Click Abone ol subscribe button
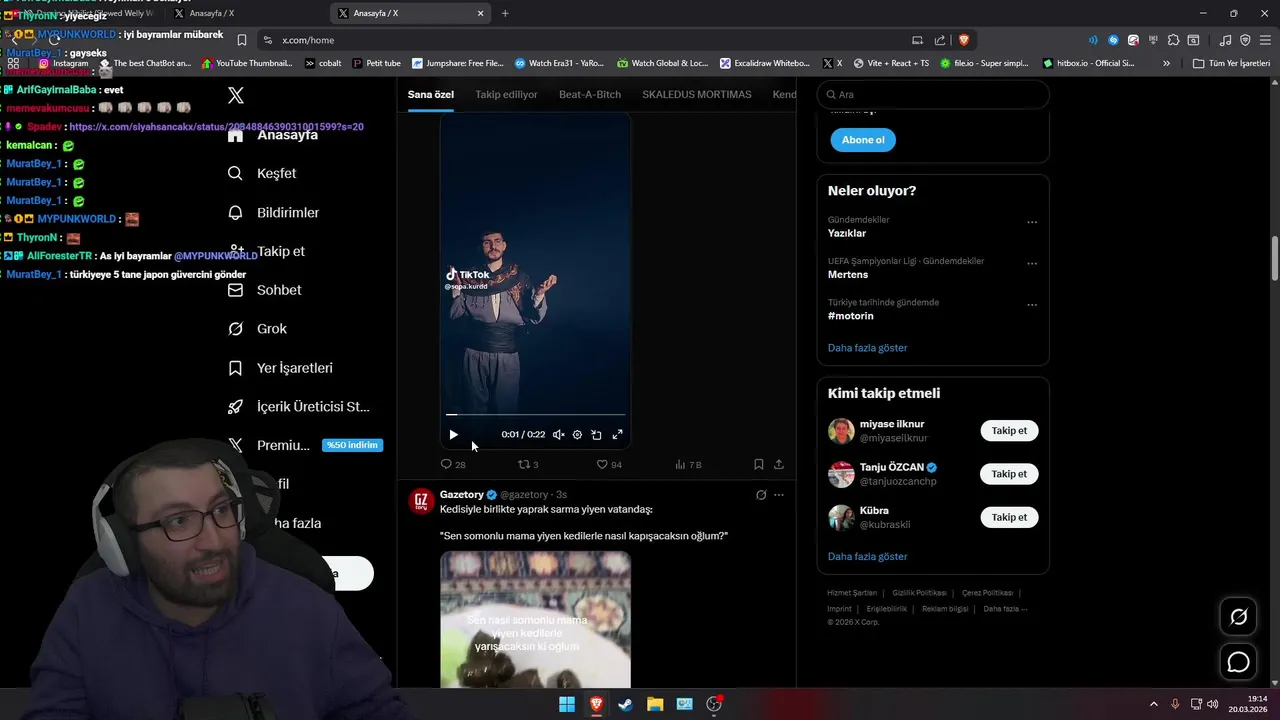This screenshot has width=1280, height=720. 863,140
